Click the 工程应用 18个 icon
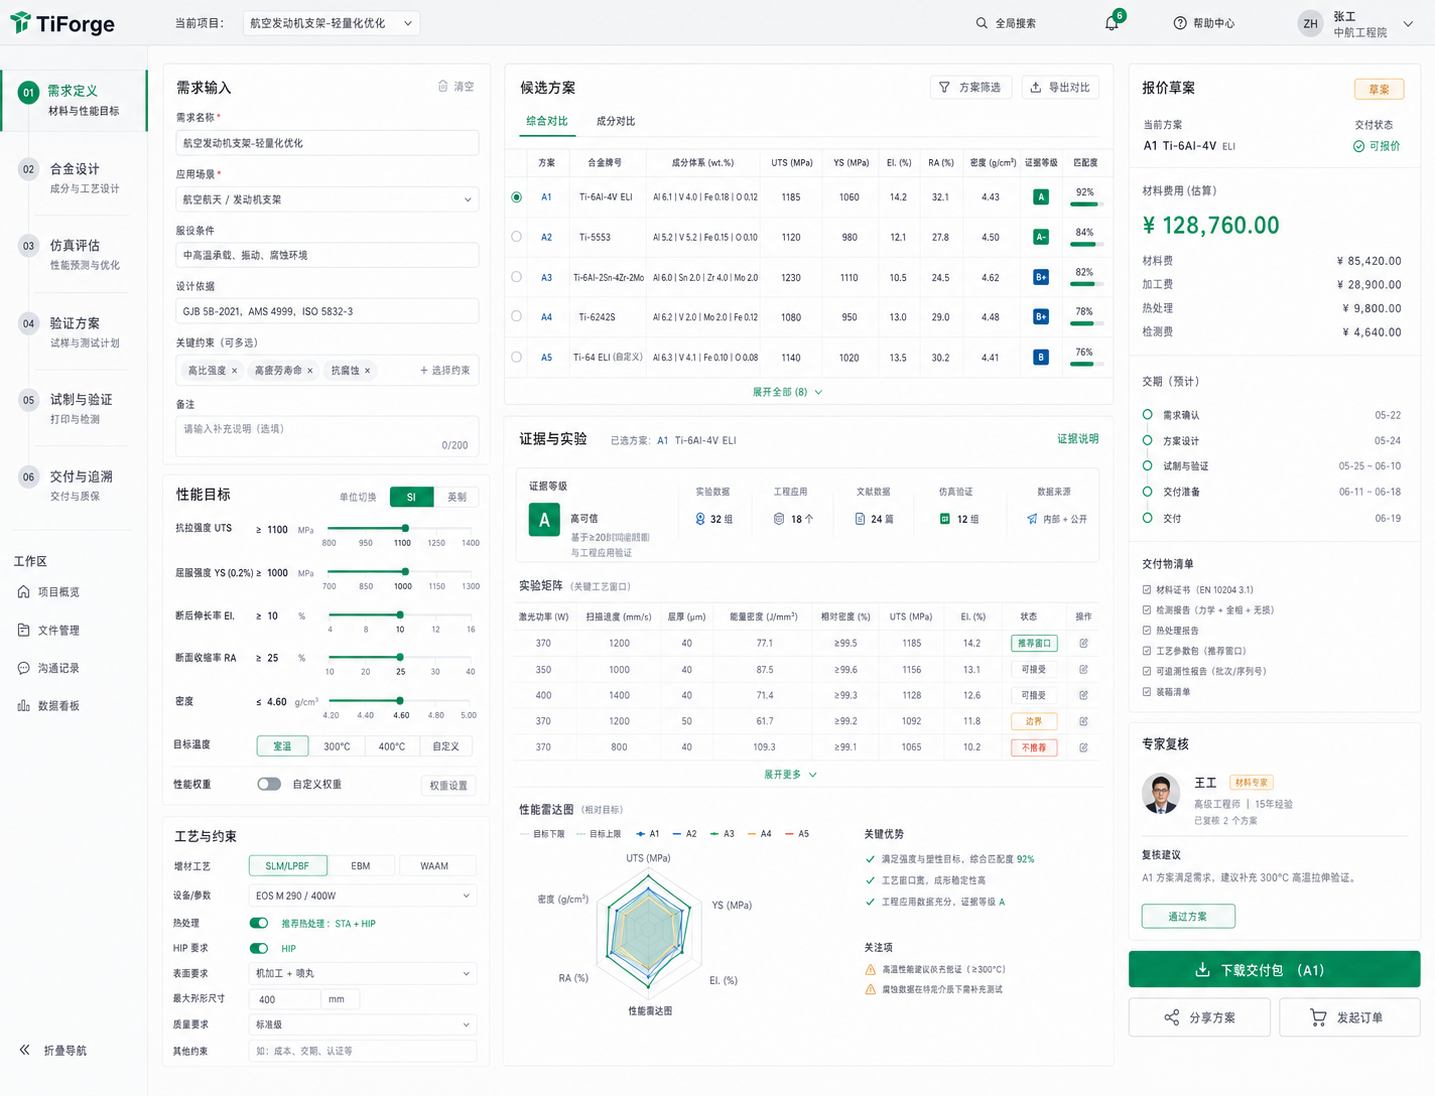Image resolution: width=1435 pixels, height=1096 pixels. [779, 519]
